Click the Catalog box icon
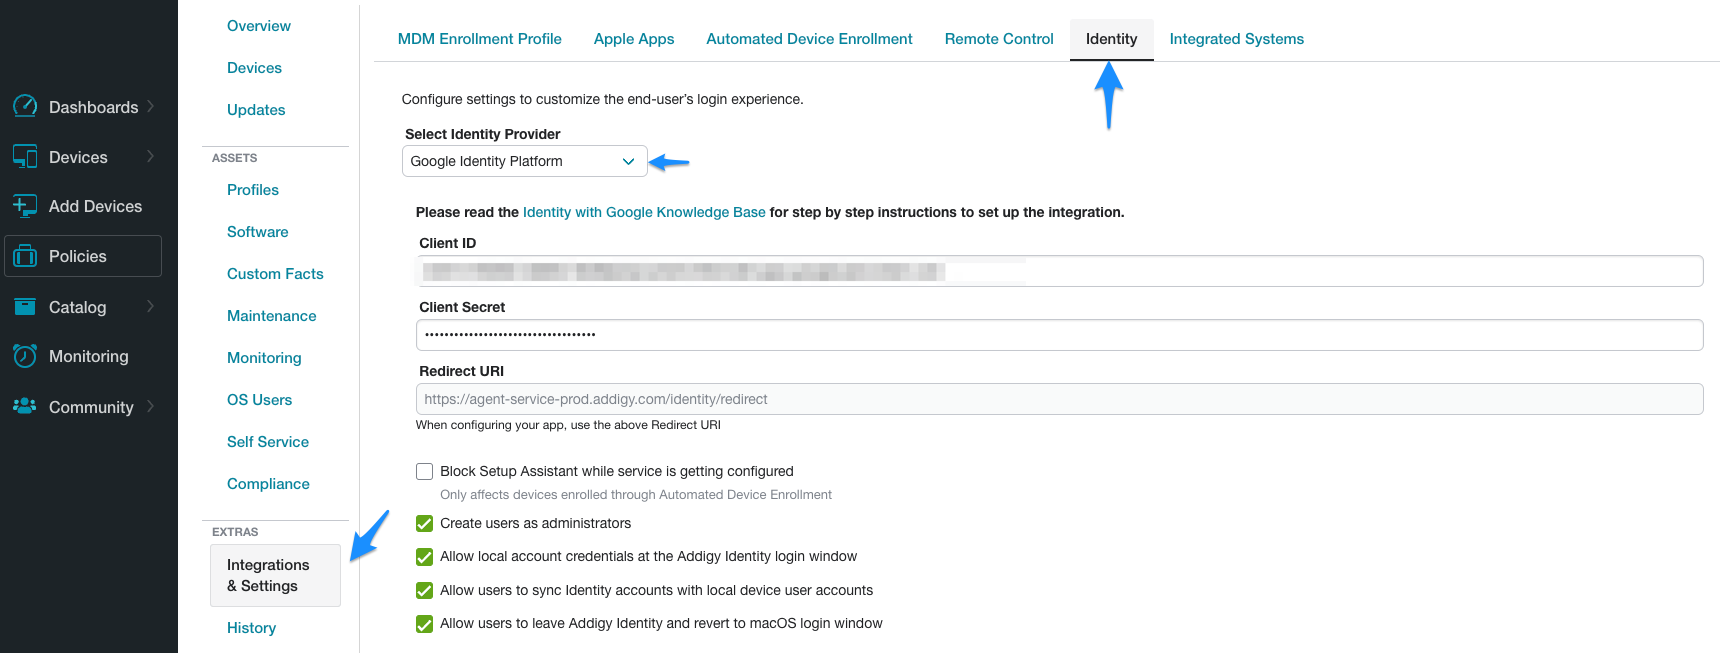The image size is (1720, 653). point(25,307)
